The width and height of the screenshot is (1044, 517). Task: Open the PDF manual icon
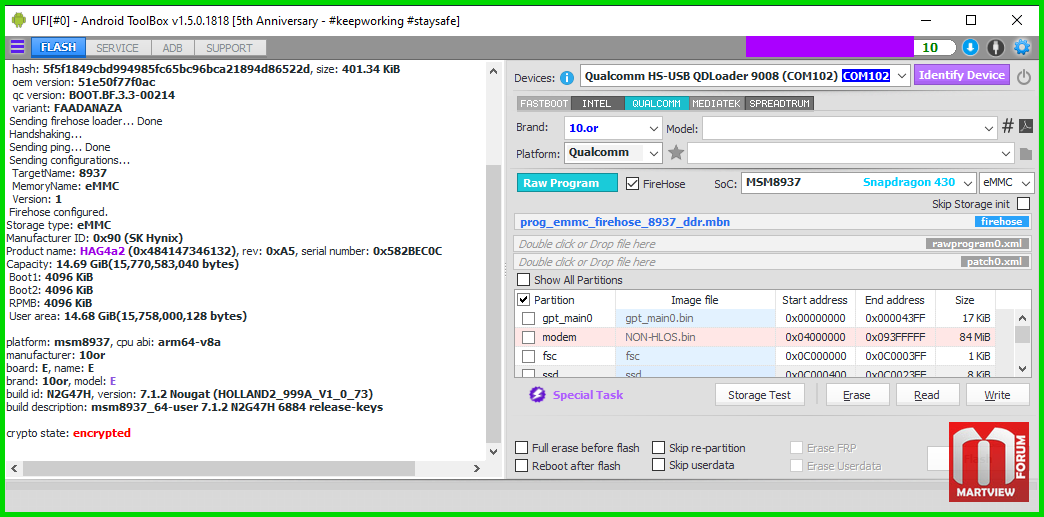pos(1026,127)
